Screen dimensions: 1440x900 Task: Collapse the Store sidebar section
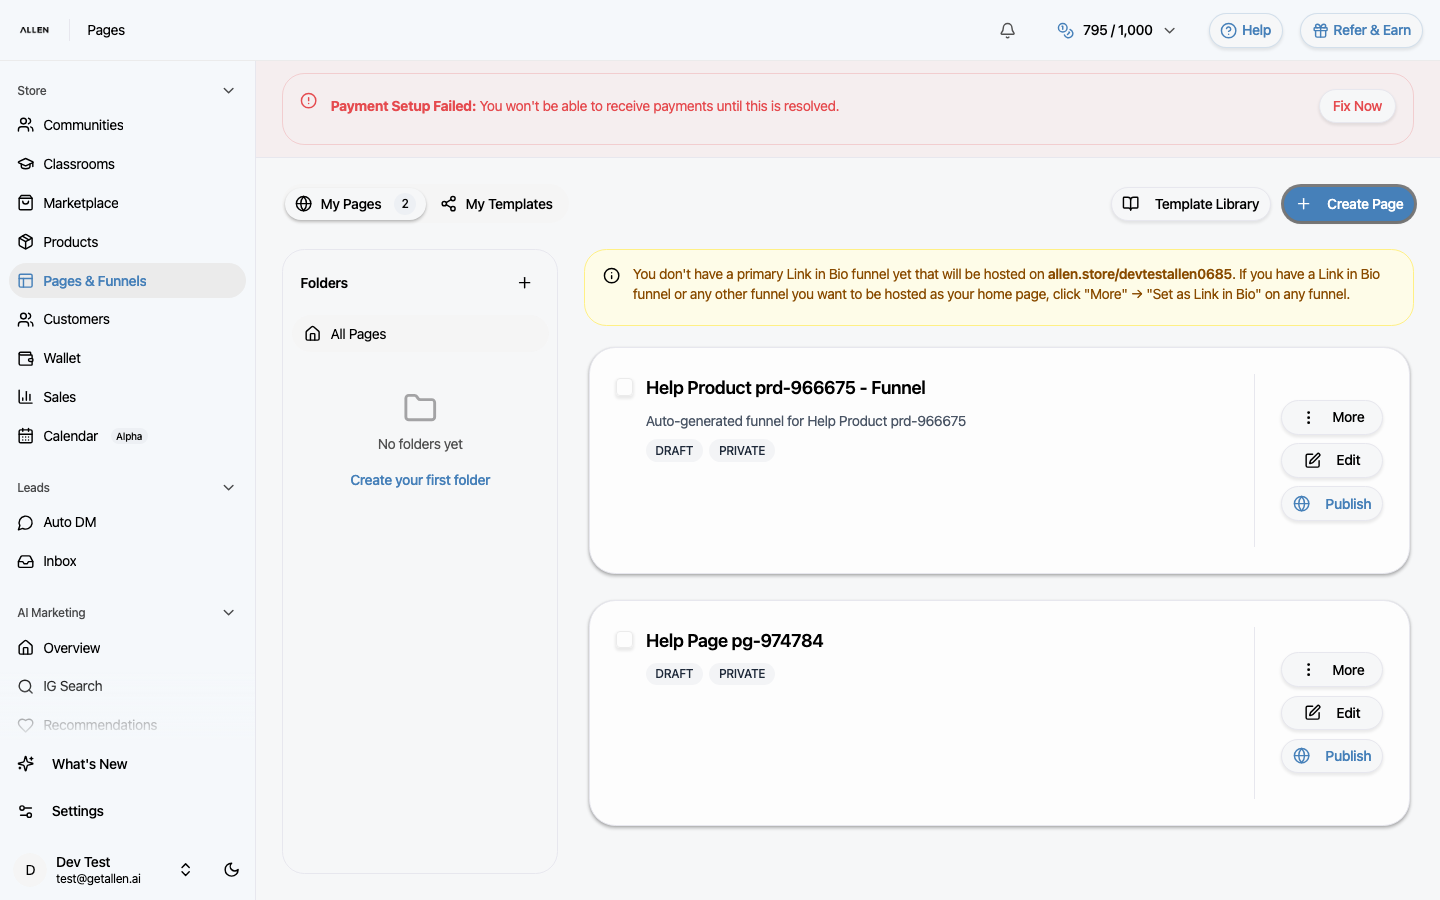pyautogui.click(x=228, y=90)
